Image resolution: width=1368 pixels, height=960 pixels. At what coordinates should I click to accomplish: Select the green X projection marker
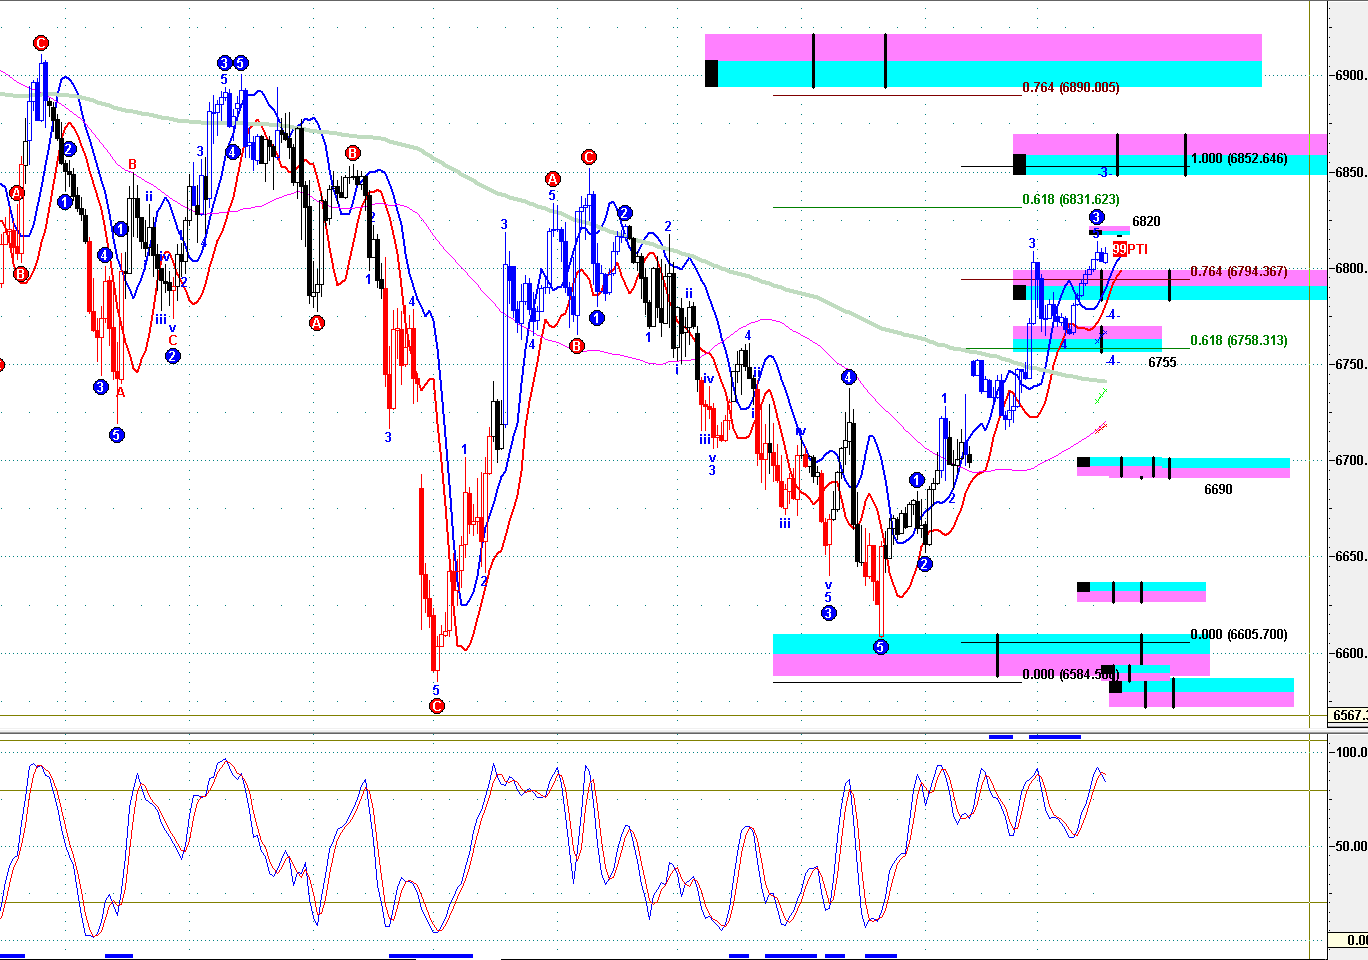(x=1099, y=398)
